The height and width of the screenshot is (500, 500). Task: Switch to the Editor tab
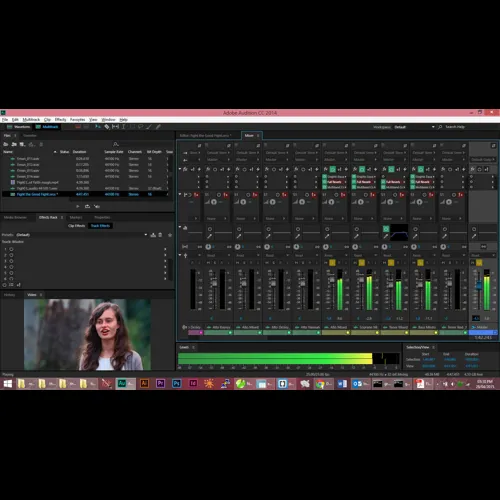205,136
